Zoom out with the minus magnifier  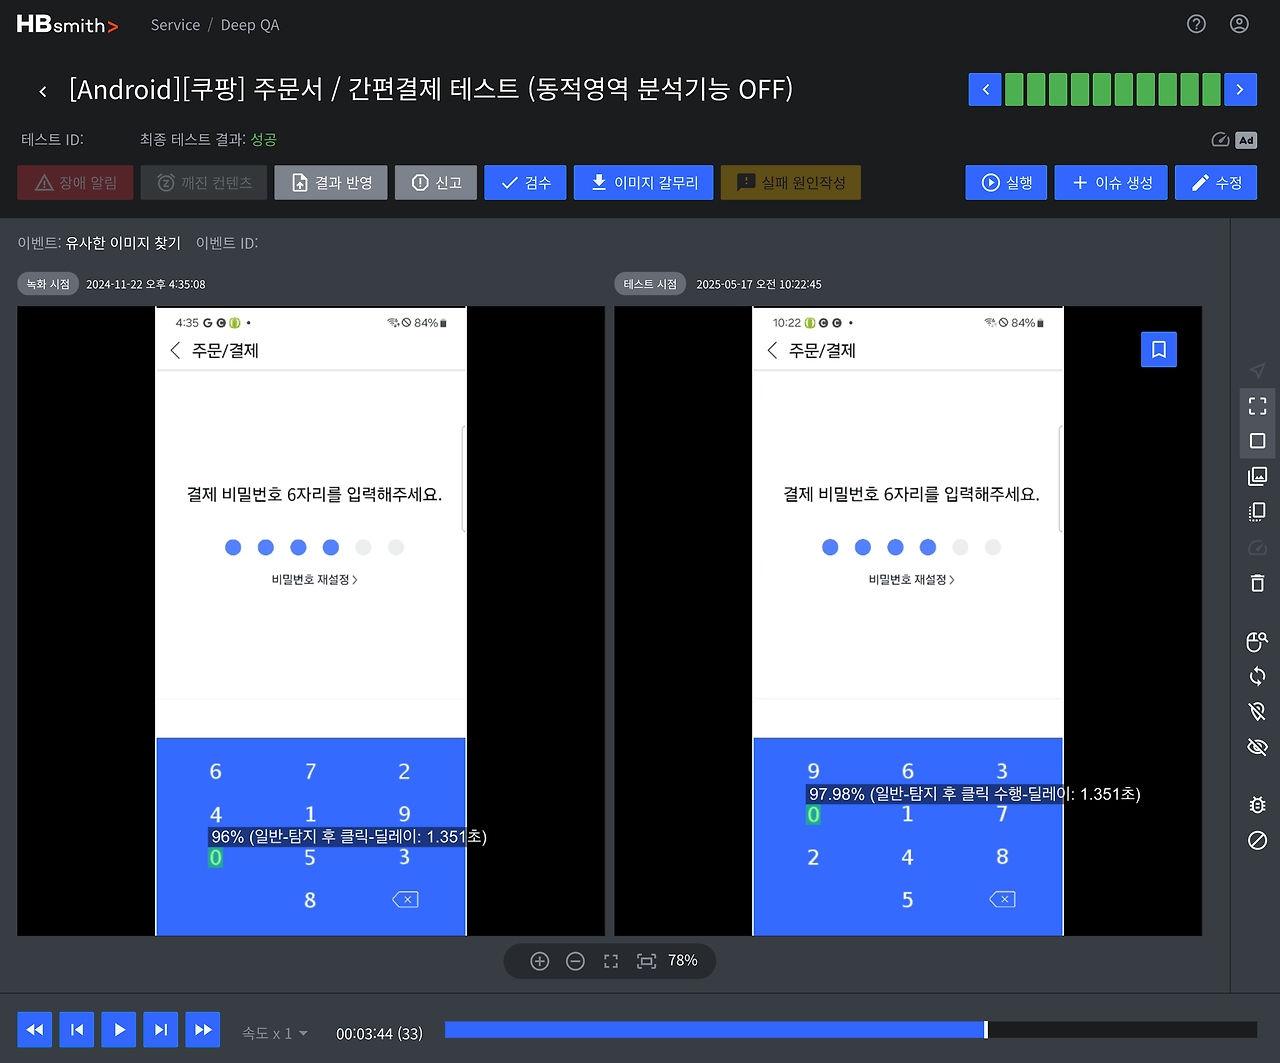pos(575,961)
